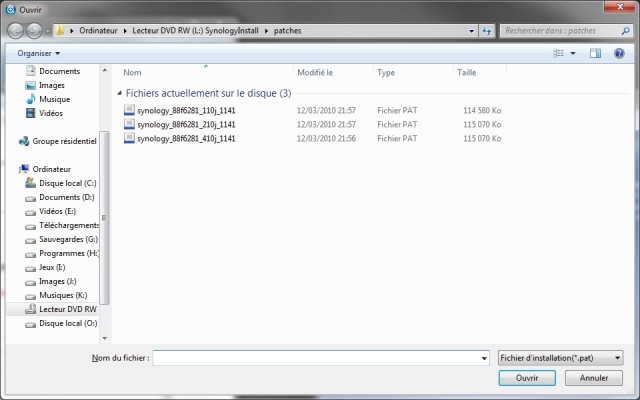This screenshot has height=400, width=640.
Task: Click the icon of synology_88f6281_410j_1141
Action: pyautogui.click(x=129, y=138)
